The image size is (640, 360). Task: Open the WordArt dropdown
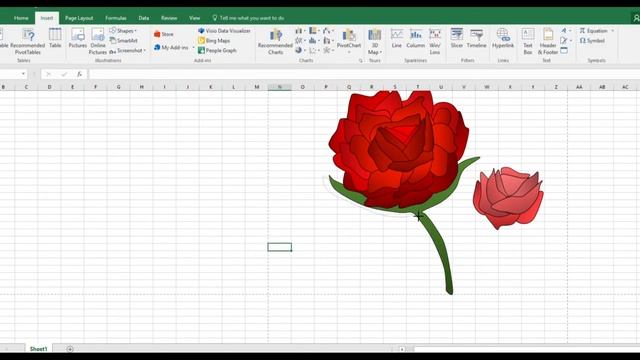click(566, 31)
